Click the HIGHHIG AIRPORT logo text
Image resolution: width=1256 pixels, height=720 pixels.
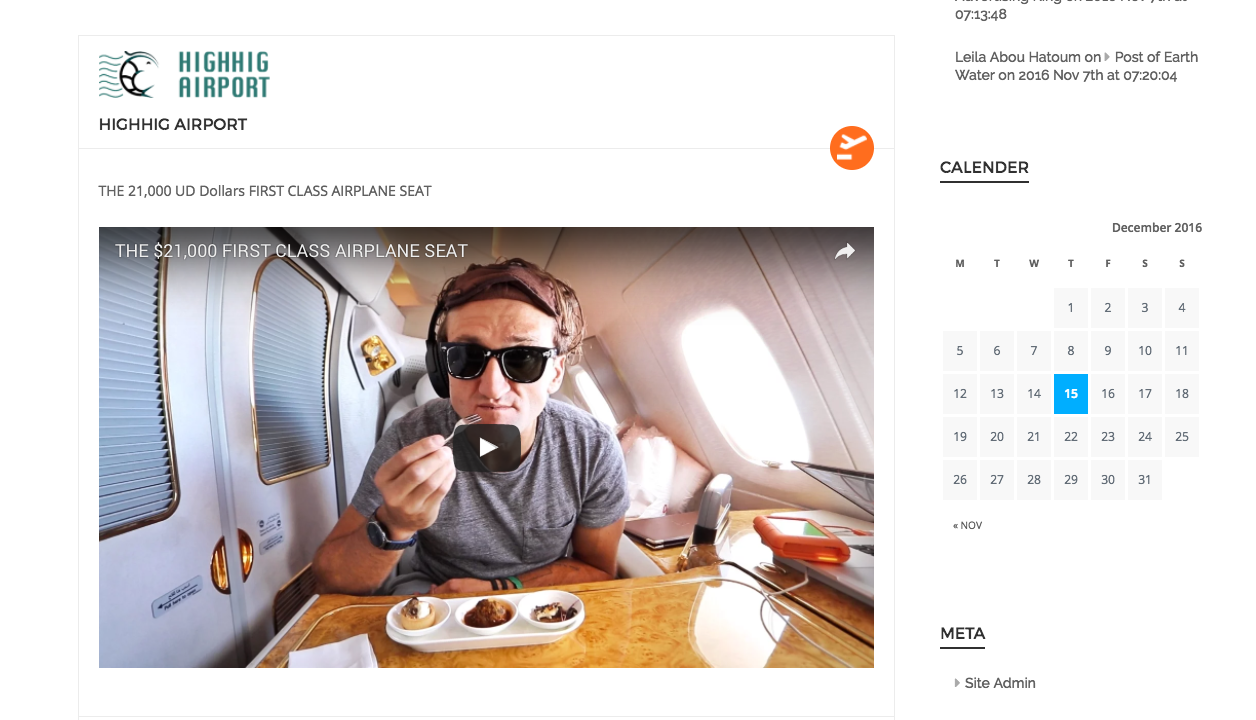click(224, 75)
